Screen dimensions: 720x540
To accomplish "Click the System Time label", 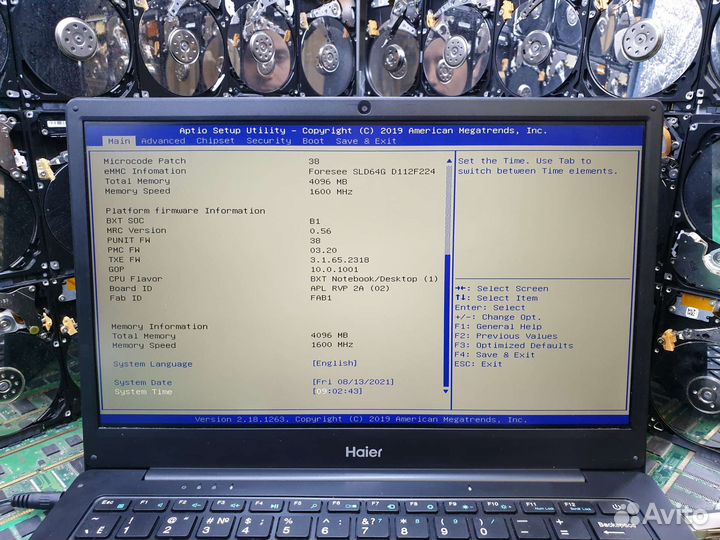I will tap(143, 392).
